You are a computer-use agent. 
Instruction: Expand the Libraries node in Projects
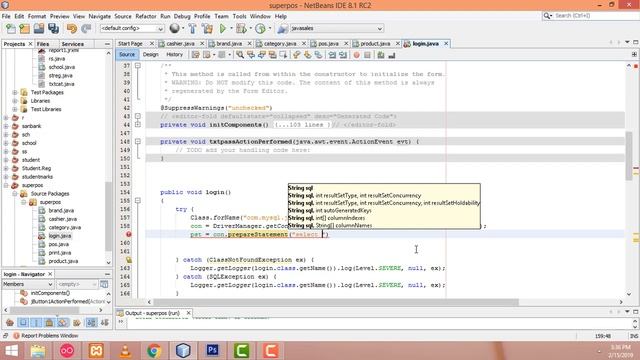(15, 101)
